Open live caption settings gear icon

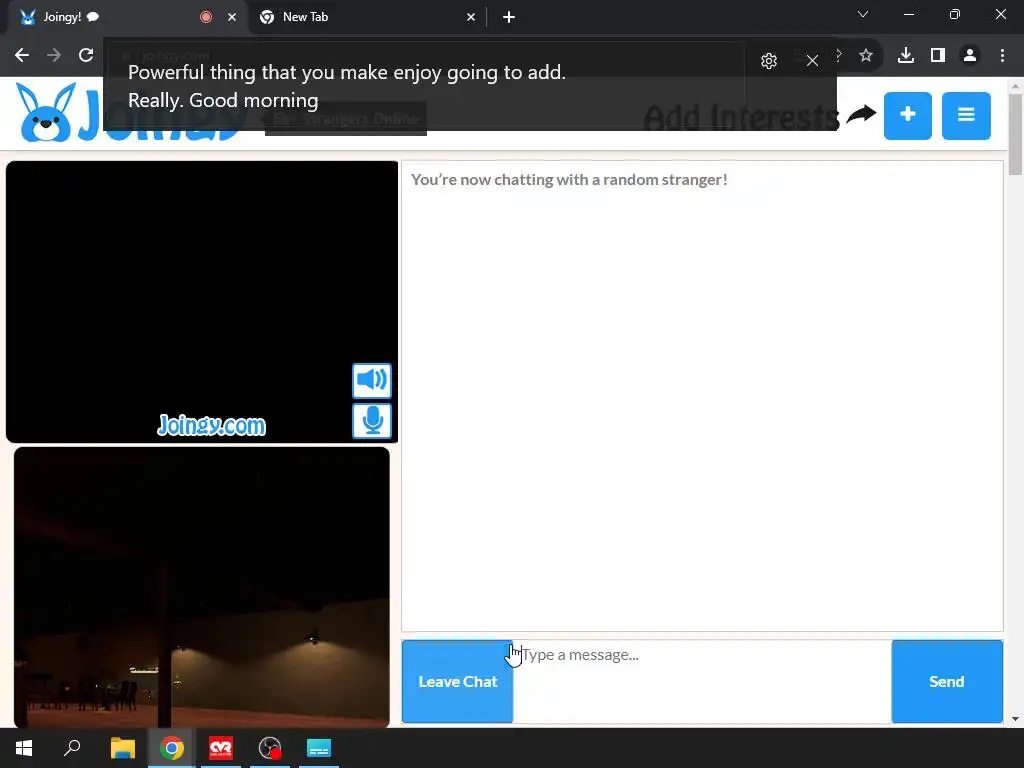pyautogui.click(x=769, y=61)
